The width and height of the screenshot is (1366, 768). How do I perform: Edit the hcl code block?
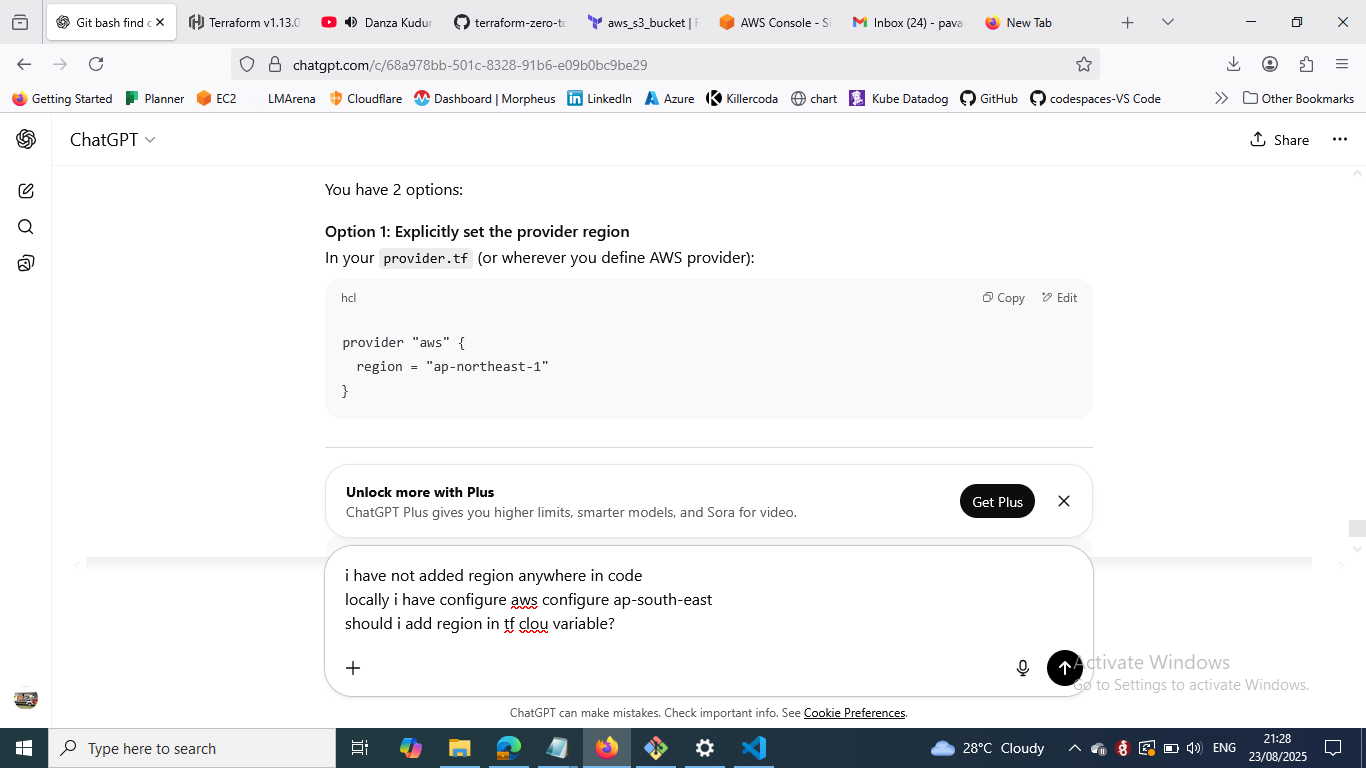[x=1059, y=298]
